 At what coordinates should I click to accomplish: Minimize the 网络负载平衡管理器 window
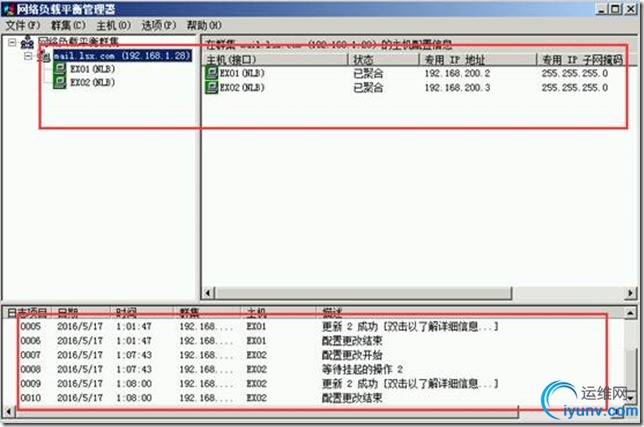point(602,9)
